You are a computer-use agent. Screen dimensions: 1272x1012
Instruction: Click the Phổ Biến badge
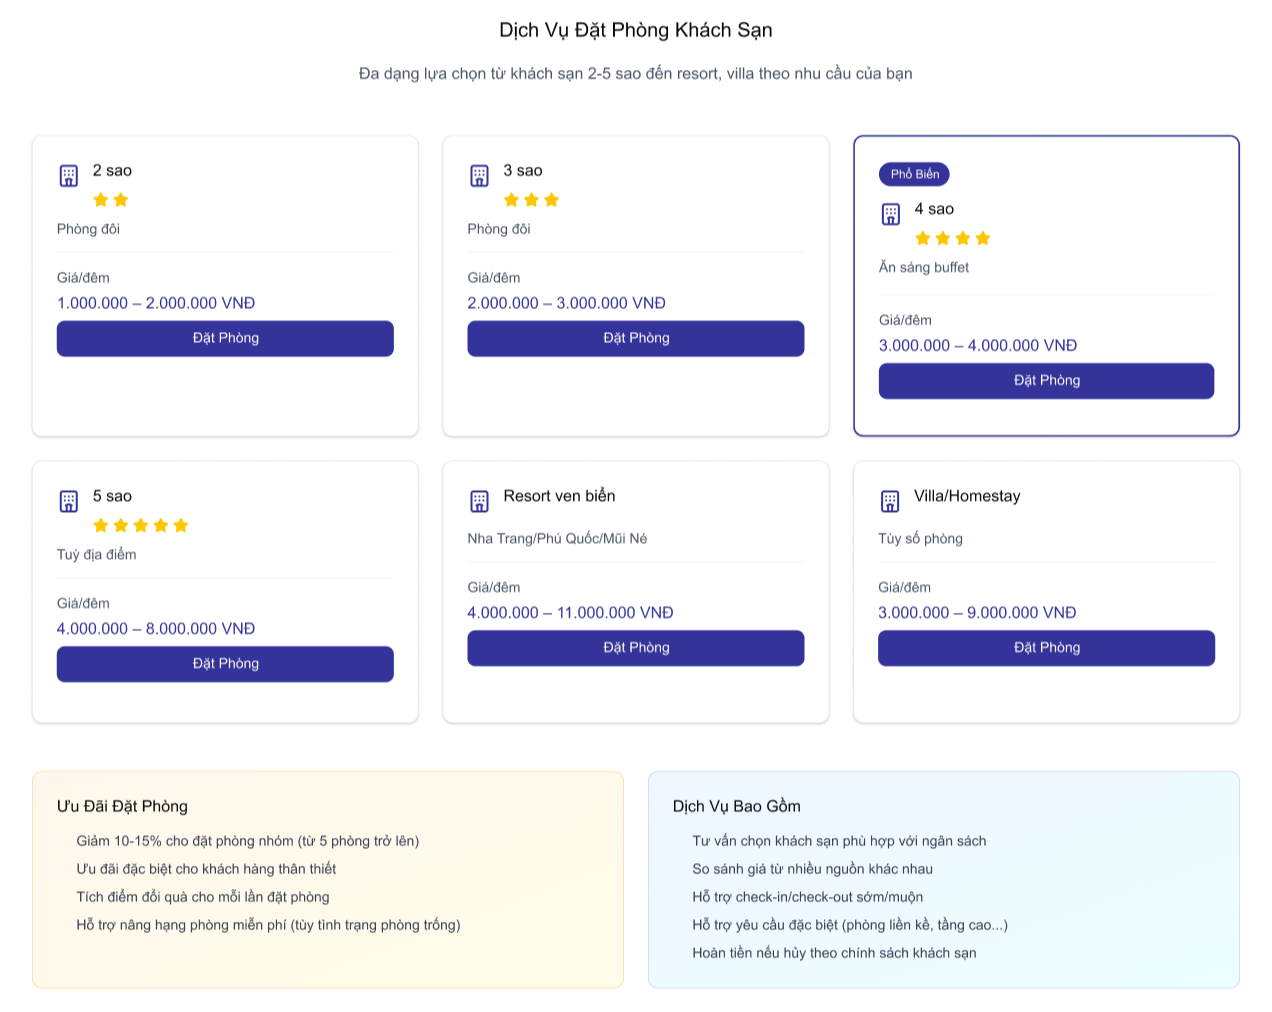click(x=914, y=174)
